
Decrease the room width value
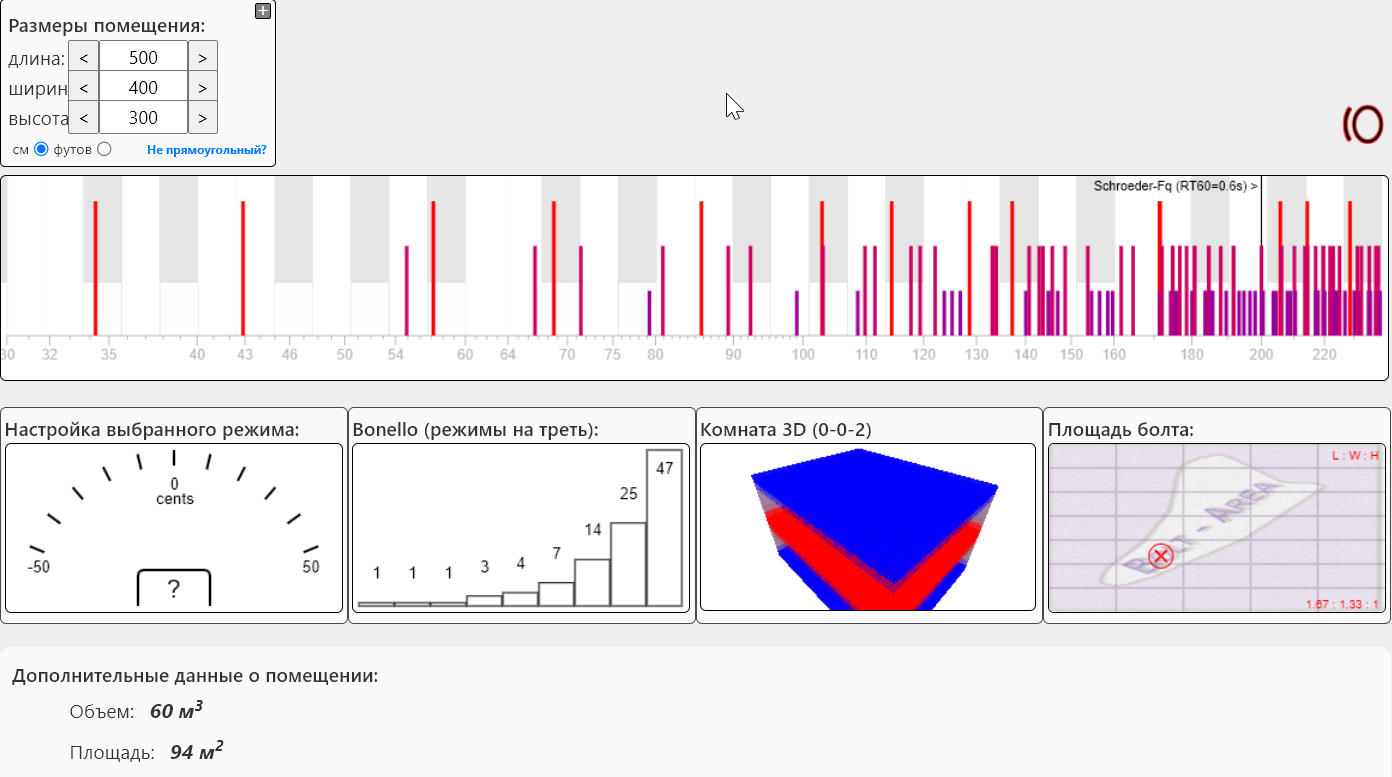coord(84,88)
